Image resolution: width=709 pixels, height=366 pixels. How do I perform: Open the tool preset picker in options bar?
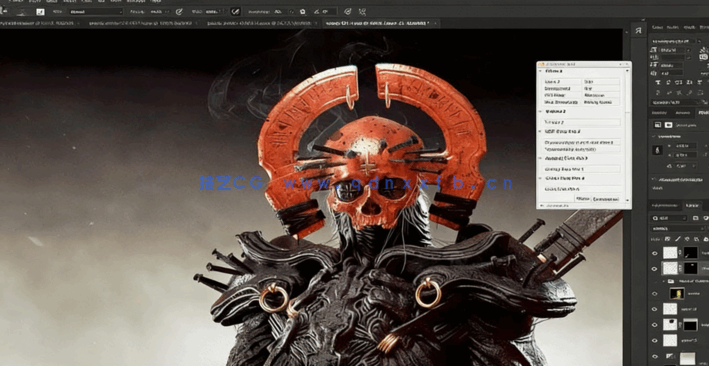(4, 12)
